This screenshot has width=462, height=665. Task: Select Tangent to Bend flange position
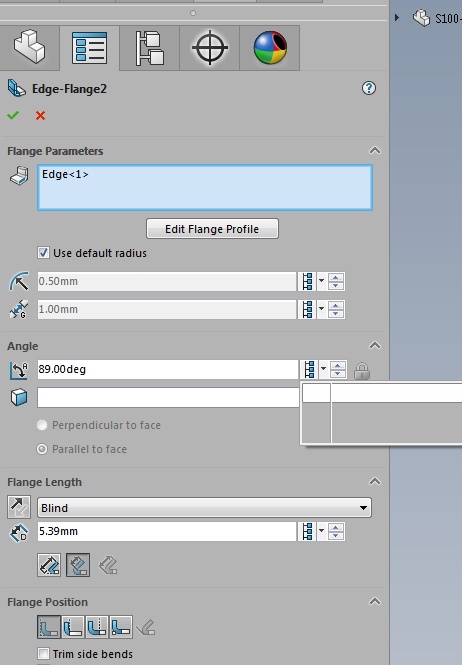(146, 627)
